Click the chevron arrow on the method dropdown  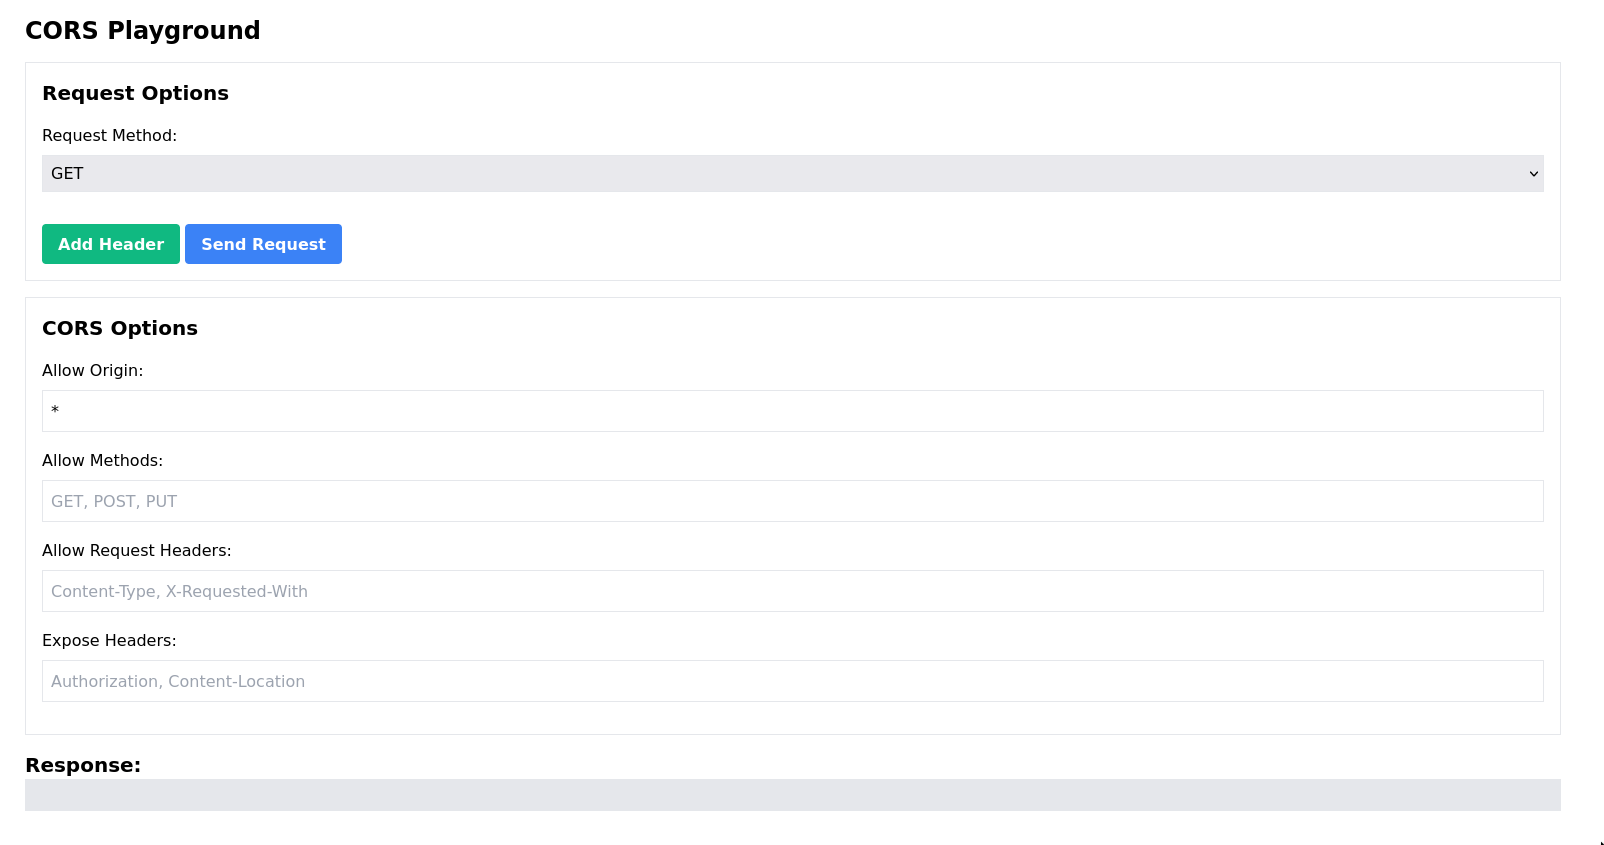[x=1533, y=174]
